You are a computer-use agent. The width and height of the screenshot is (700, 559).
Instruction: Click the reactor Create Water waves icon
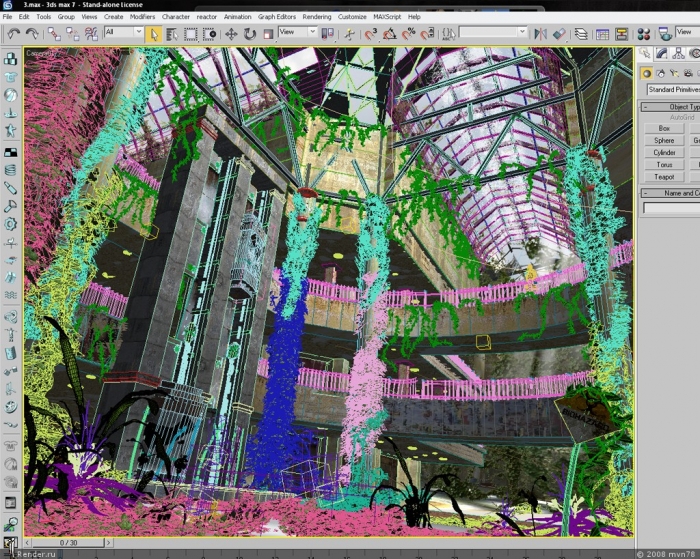pos(10,295)
